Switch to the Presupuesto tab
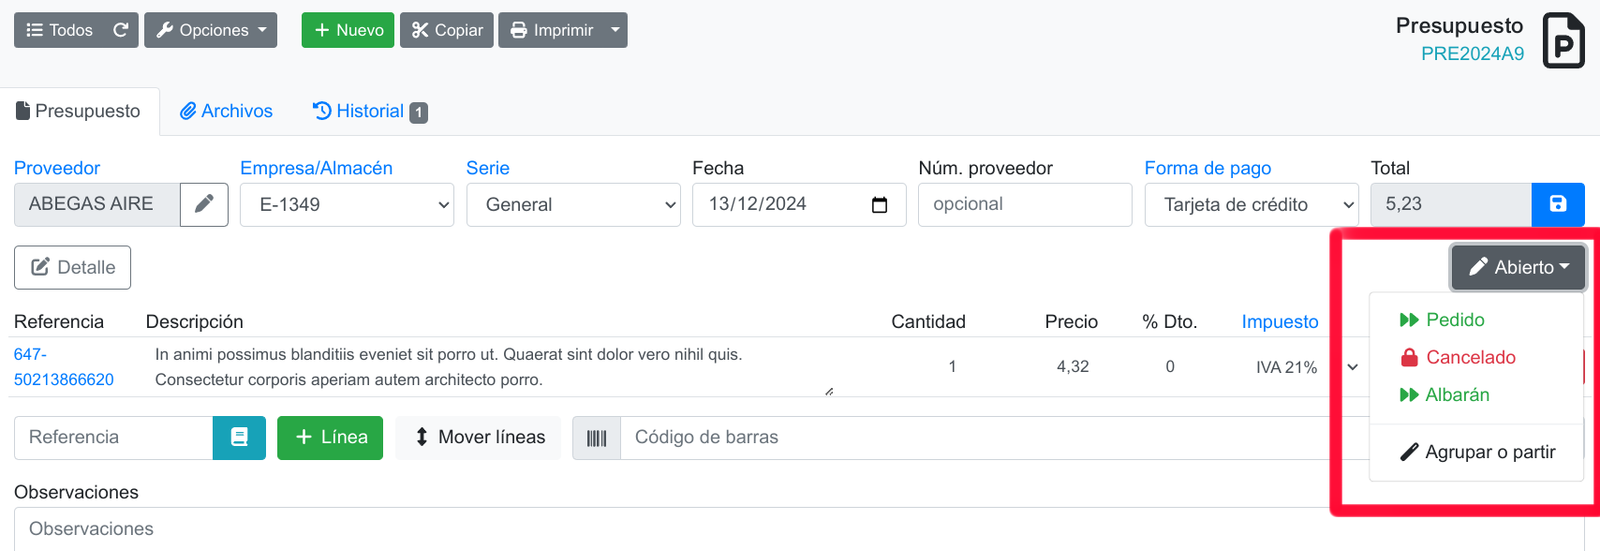The height and width of the screenshot is (551, 1600). coord(78,111)
